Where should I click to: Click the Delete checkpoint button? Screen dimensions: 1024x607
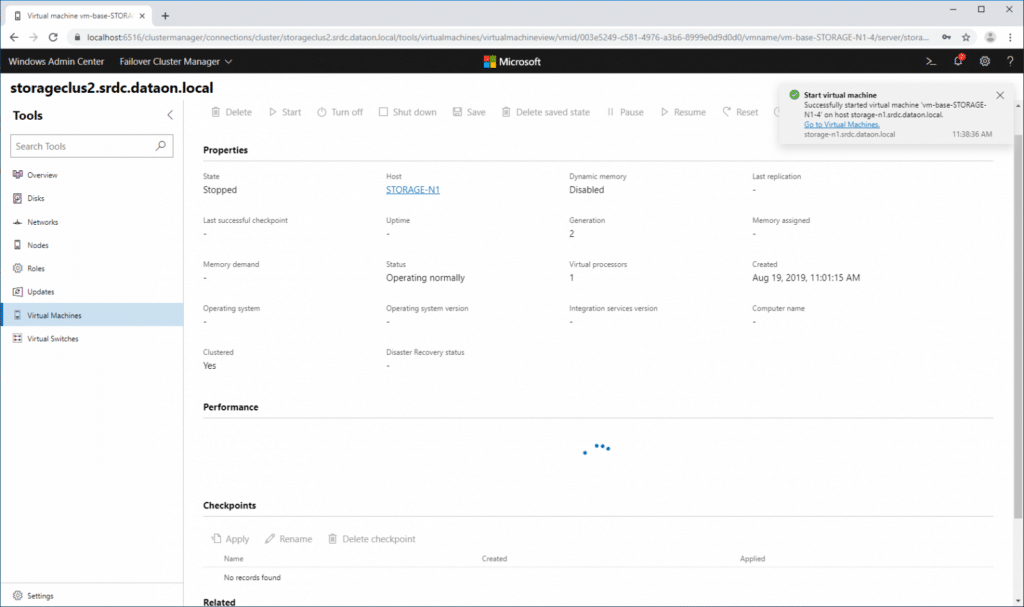click(x=371, y=539)
